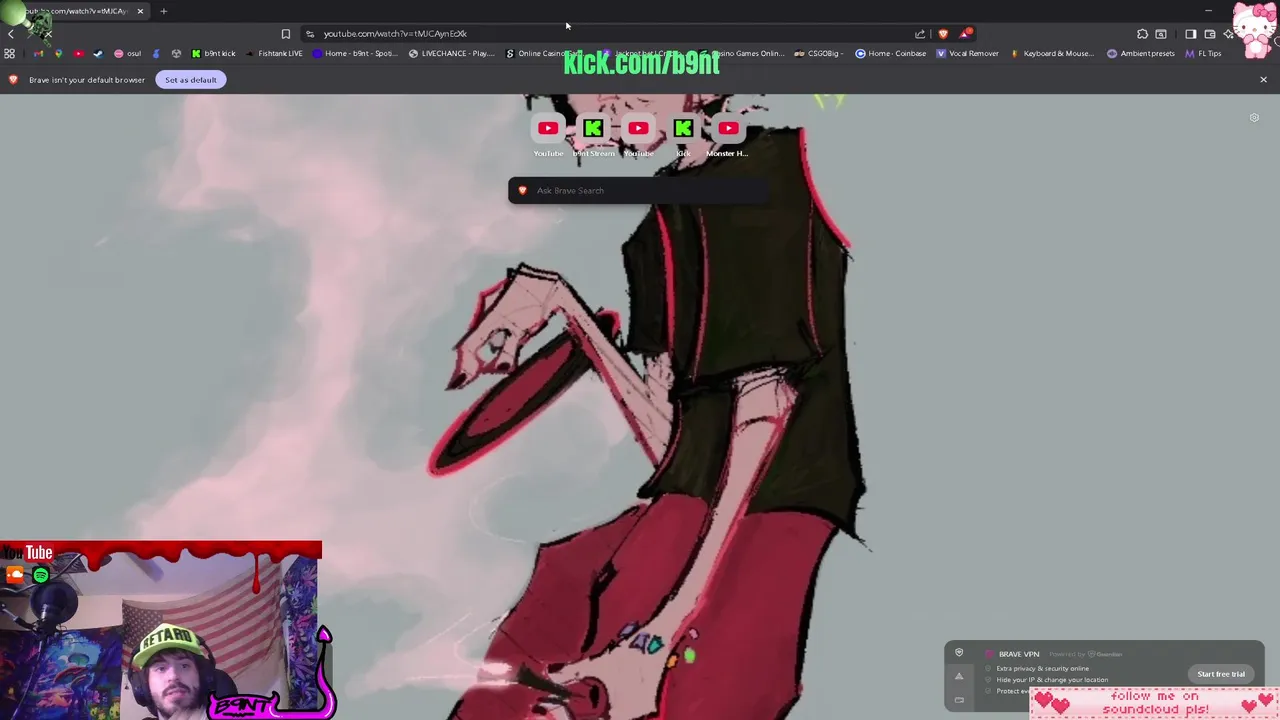Bookmark this page using the bookmark icon
The width and height of the screenshot is (1280, 720).
pos(285,34)
